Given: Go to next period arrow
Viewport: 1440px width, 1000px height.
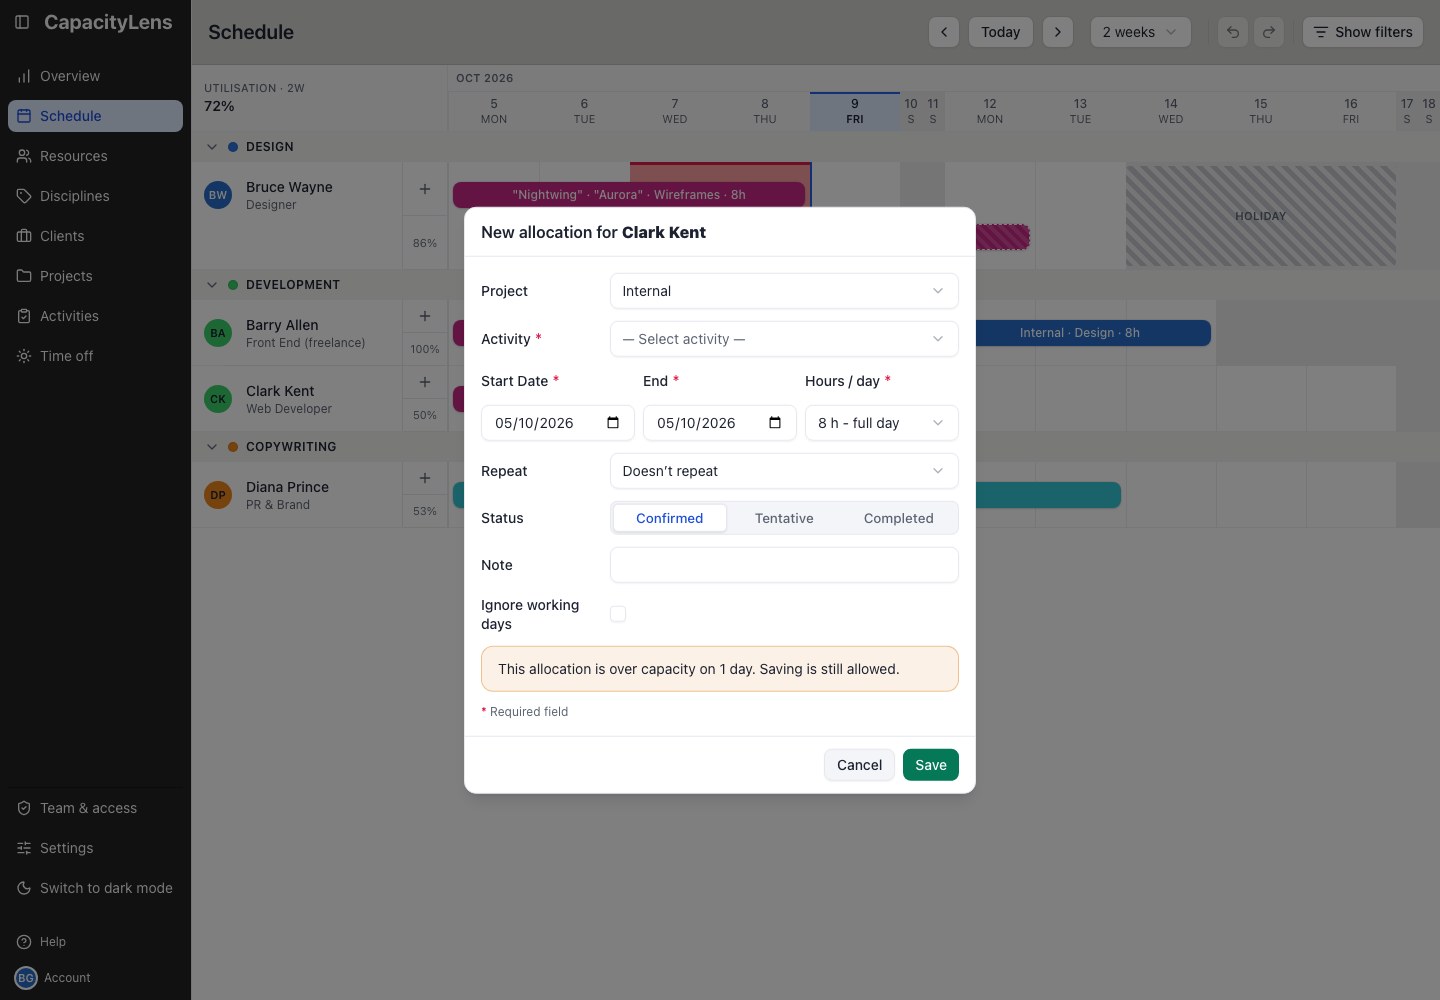Looking at the screenshot, I should [x=1058, y=32].
